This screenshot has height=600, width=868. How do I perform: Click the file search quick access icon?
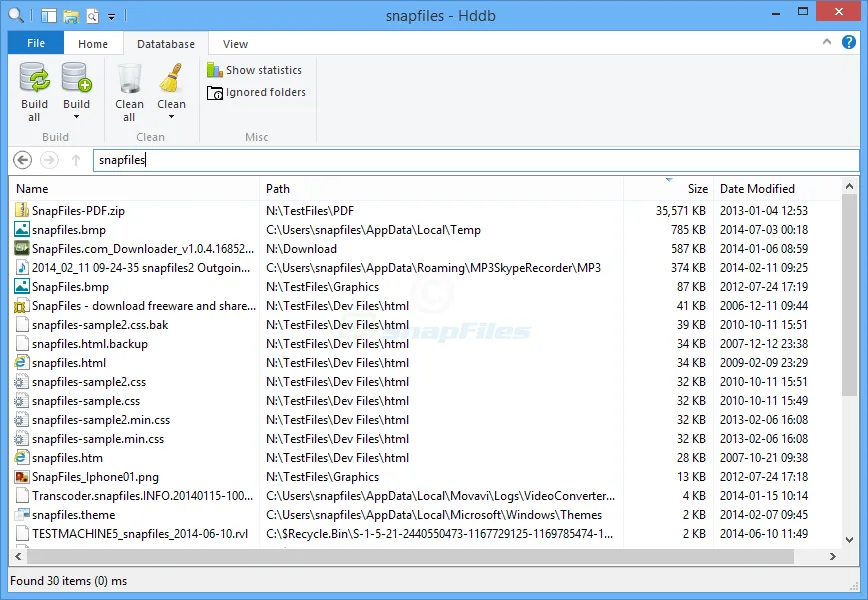pos(92,16)
